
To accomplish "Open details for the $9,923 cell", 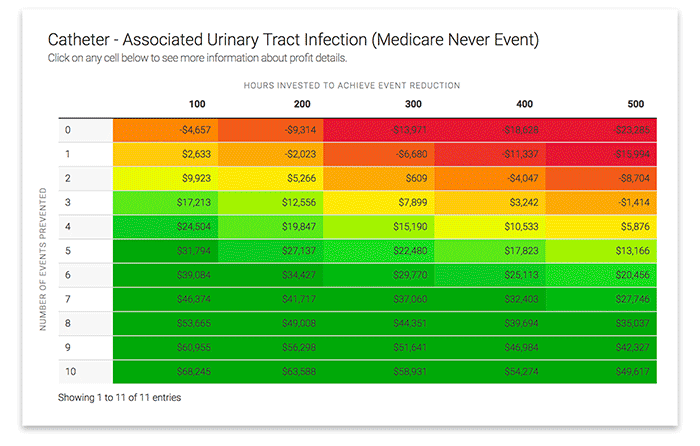I will [x=166, y=179].
